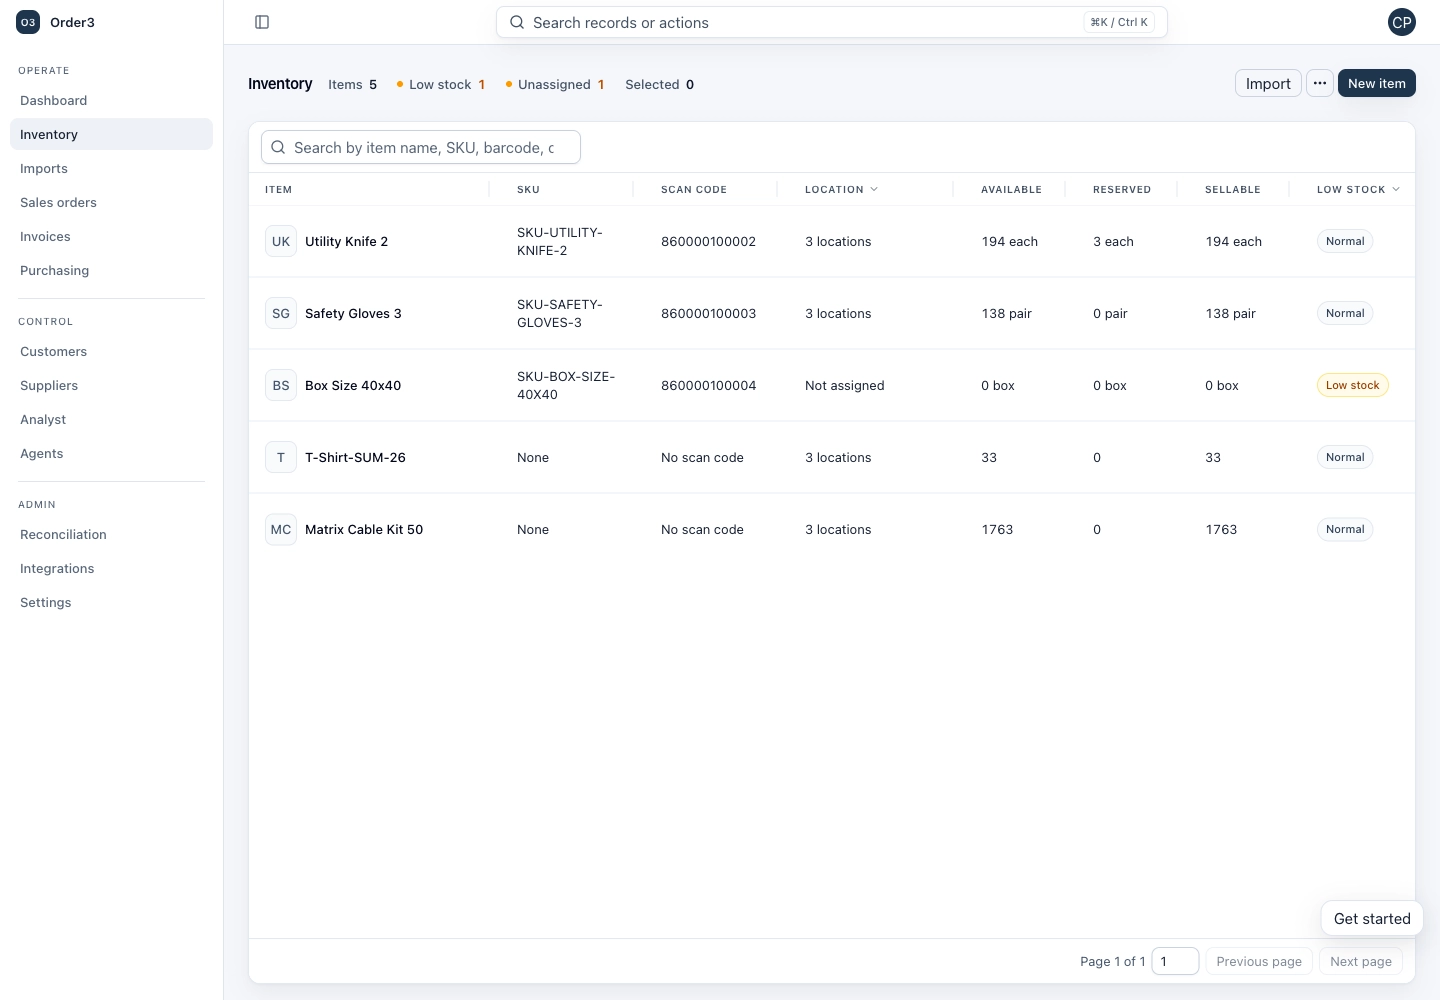Click scan code 860000100003
This screenshot has width=1440, height=1000.
708,313
